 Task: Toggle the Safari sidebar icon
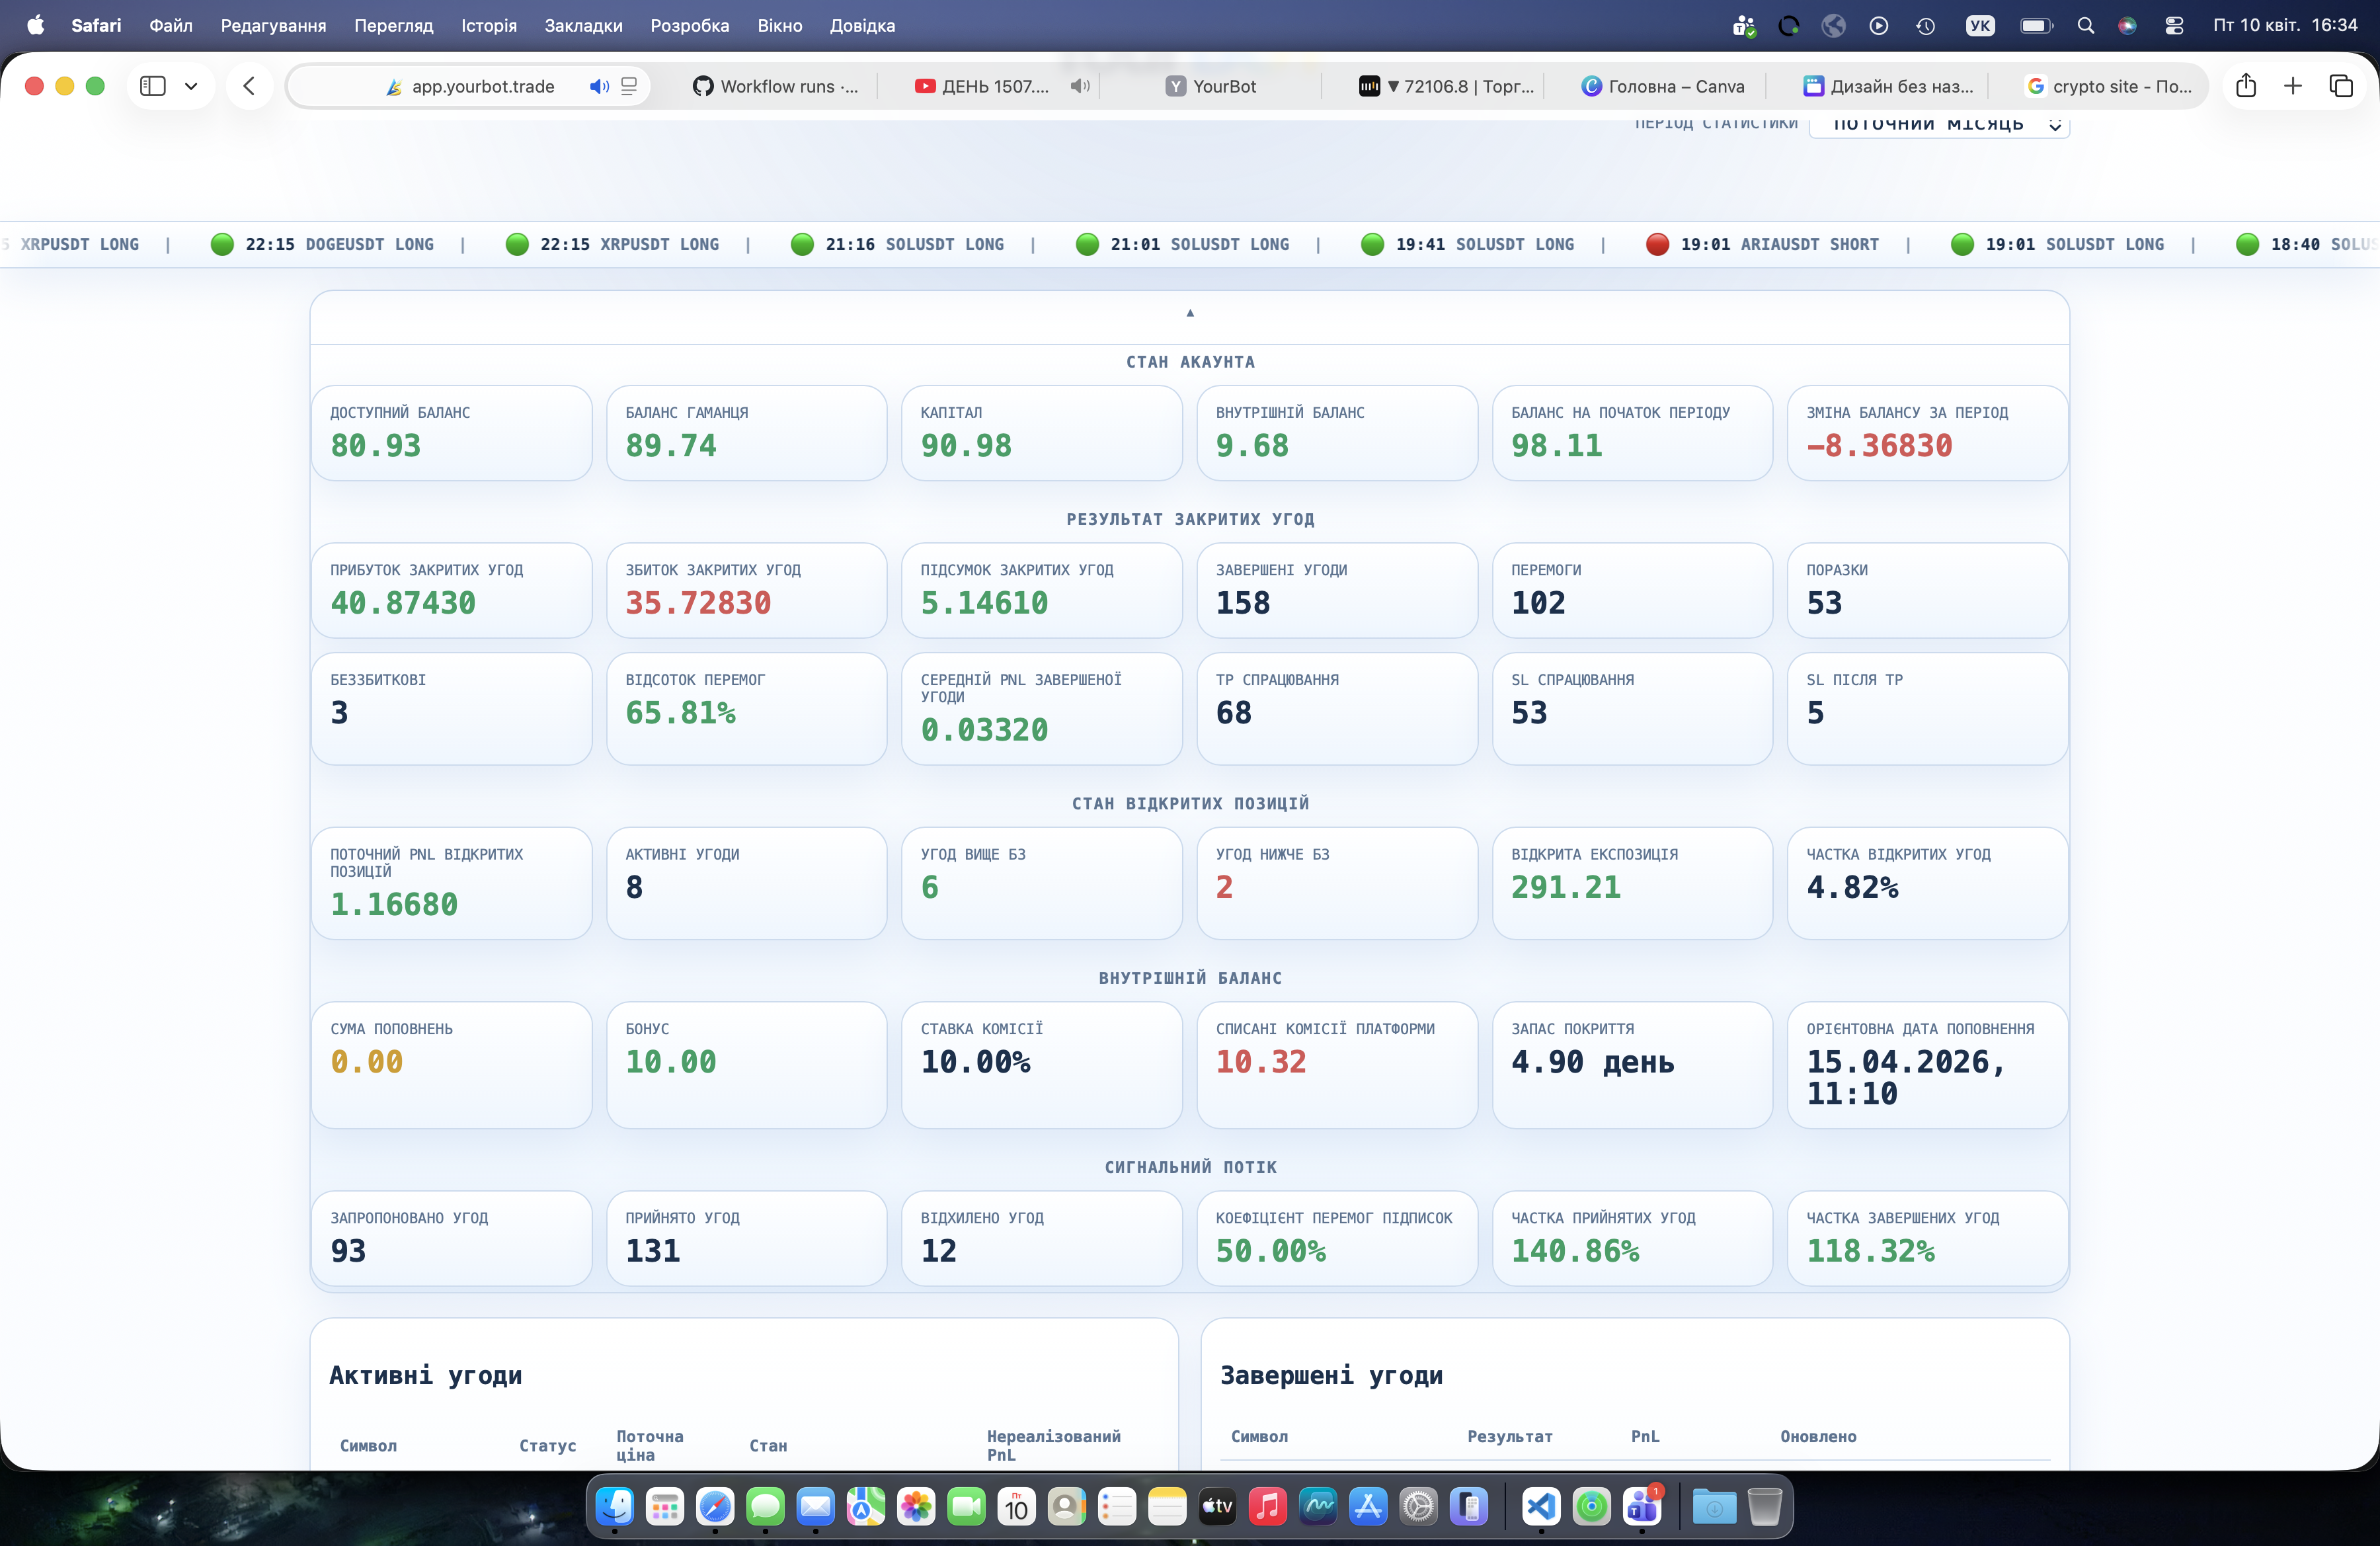(x=153, y=86)
